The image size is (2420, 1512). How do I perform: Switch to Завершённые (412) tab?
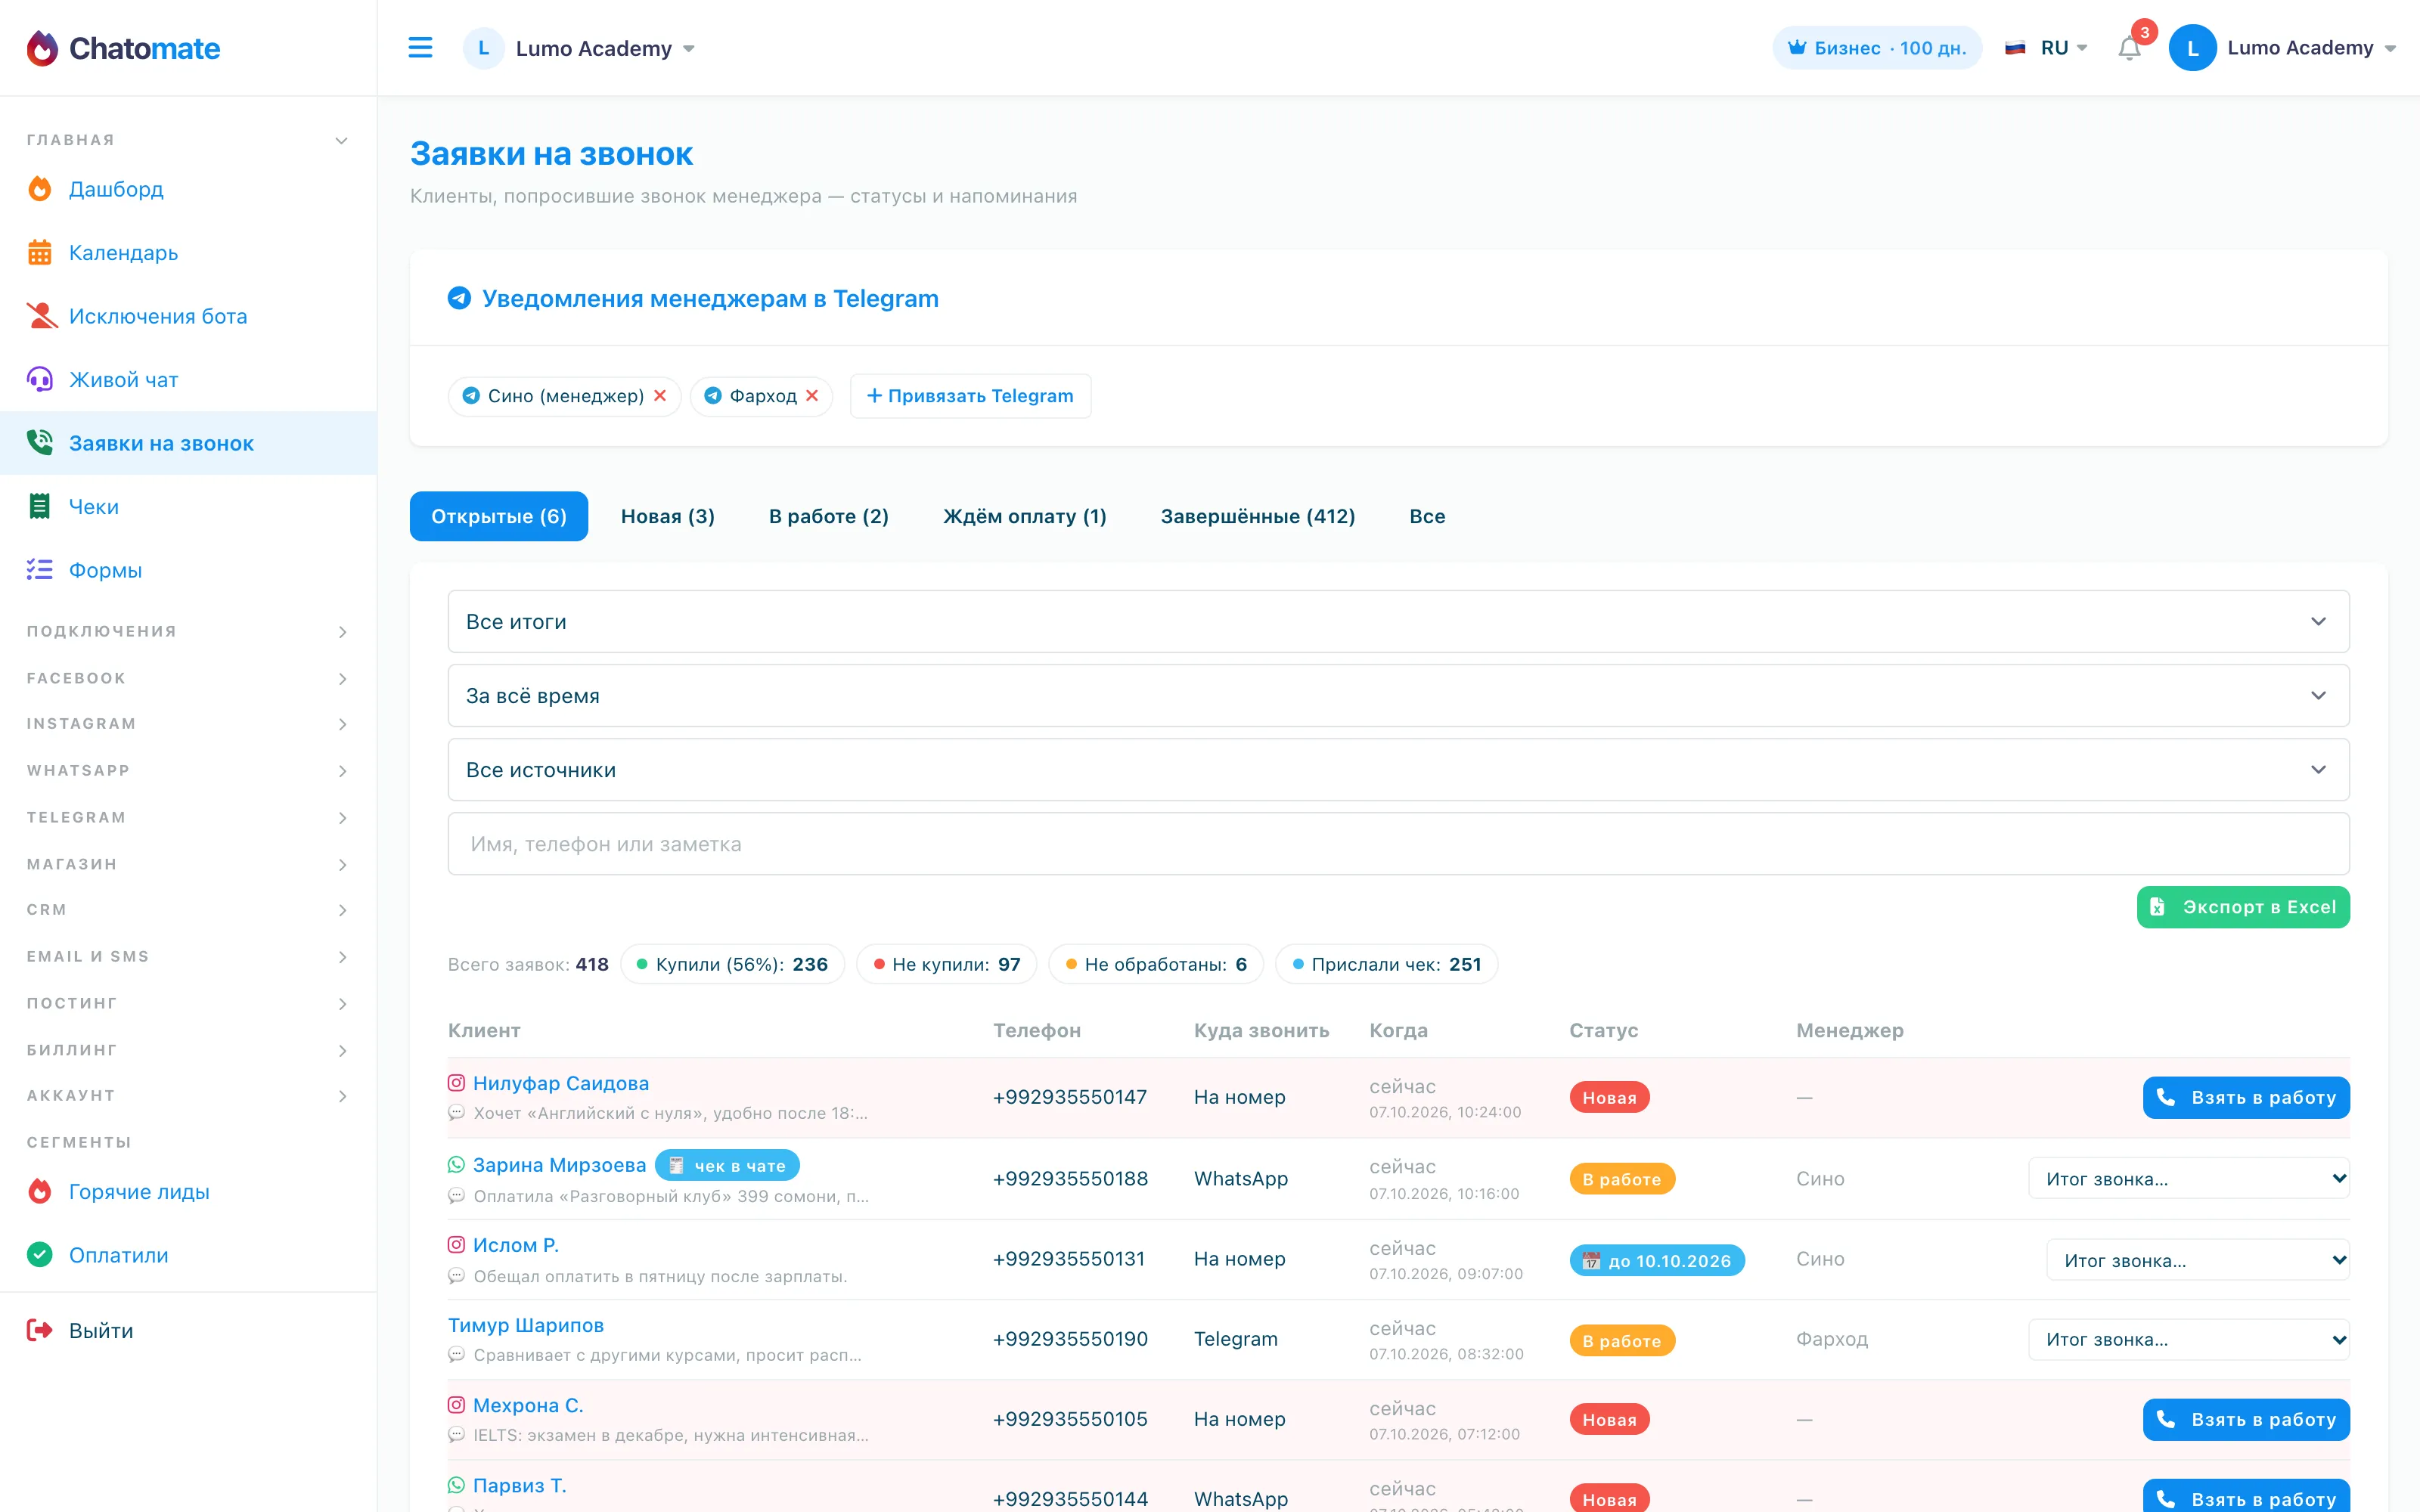(1258, 517)
